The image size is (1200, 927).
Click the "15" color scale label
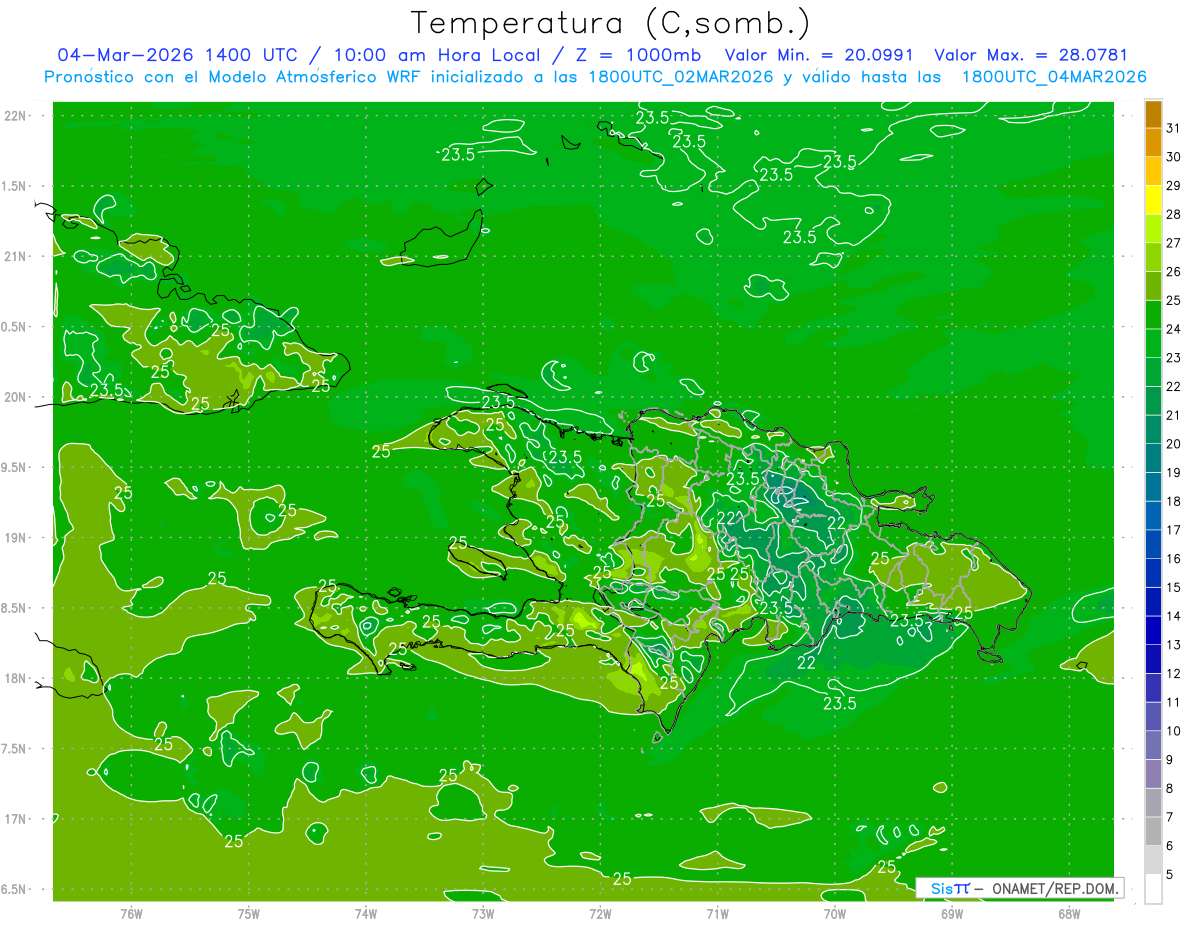(1174, 587)
